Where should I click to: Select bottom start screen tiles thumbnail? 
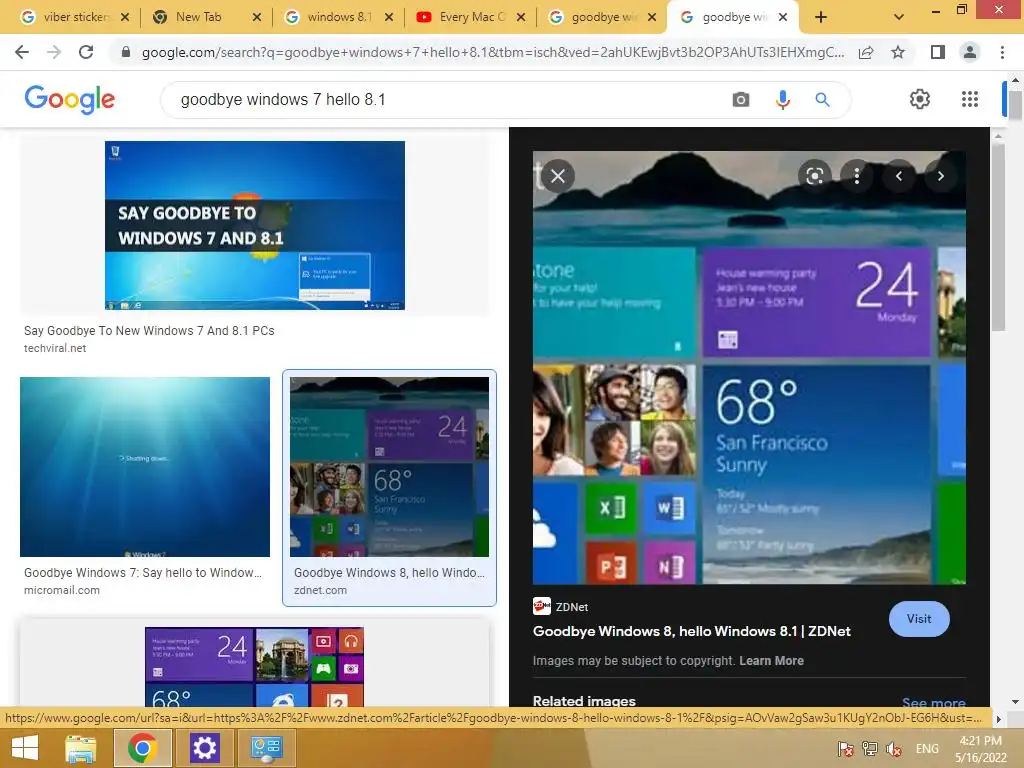point(254,667)
